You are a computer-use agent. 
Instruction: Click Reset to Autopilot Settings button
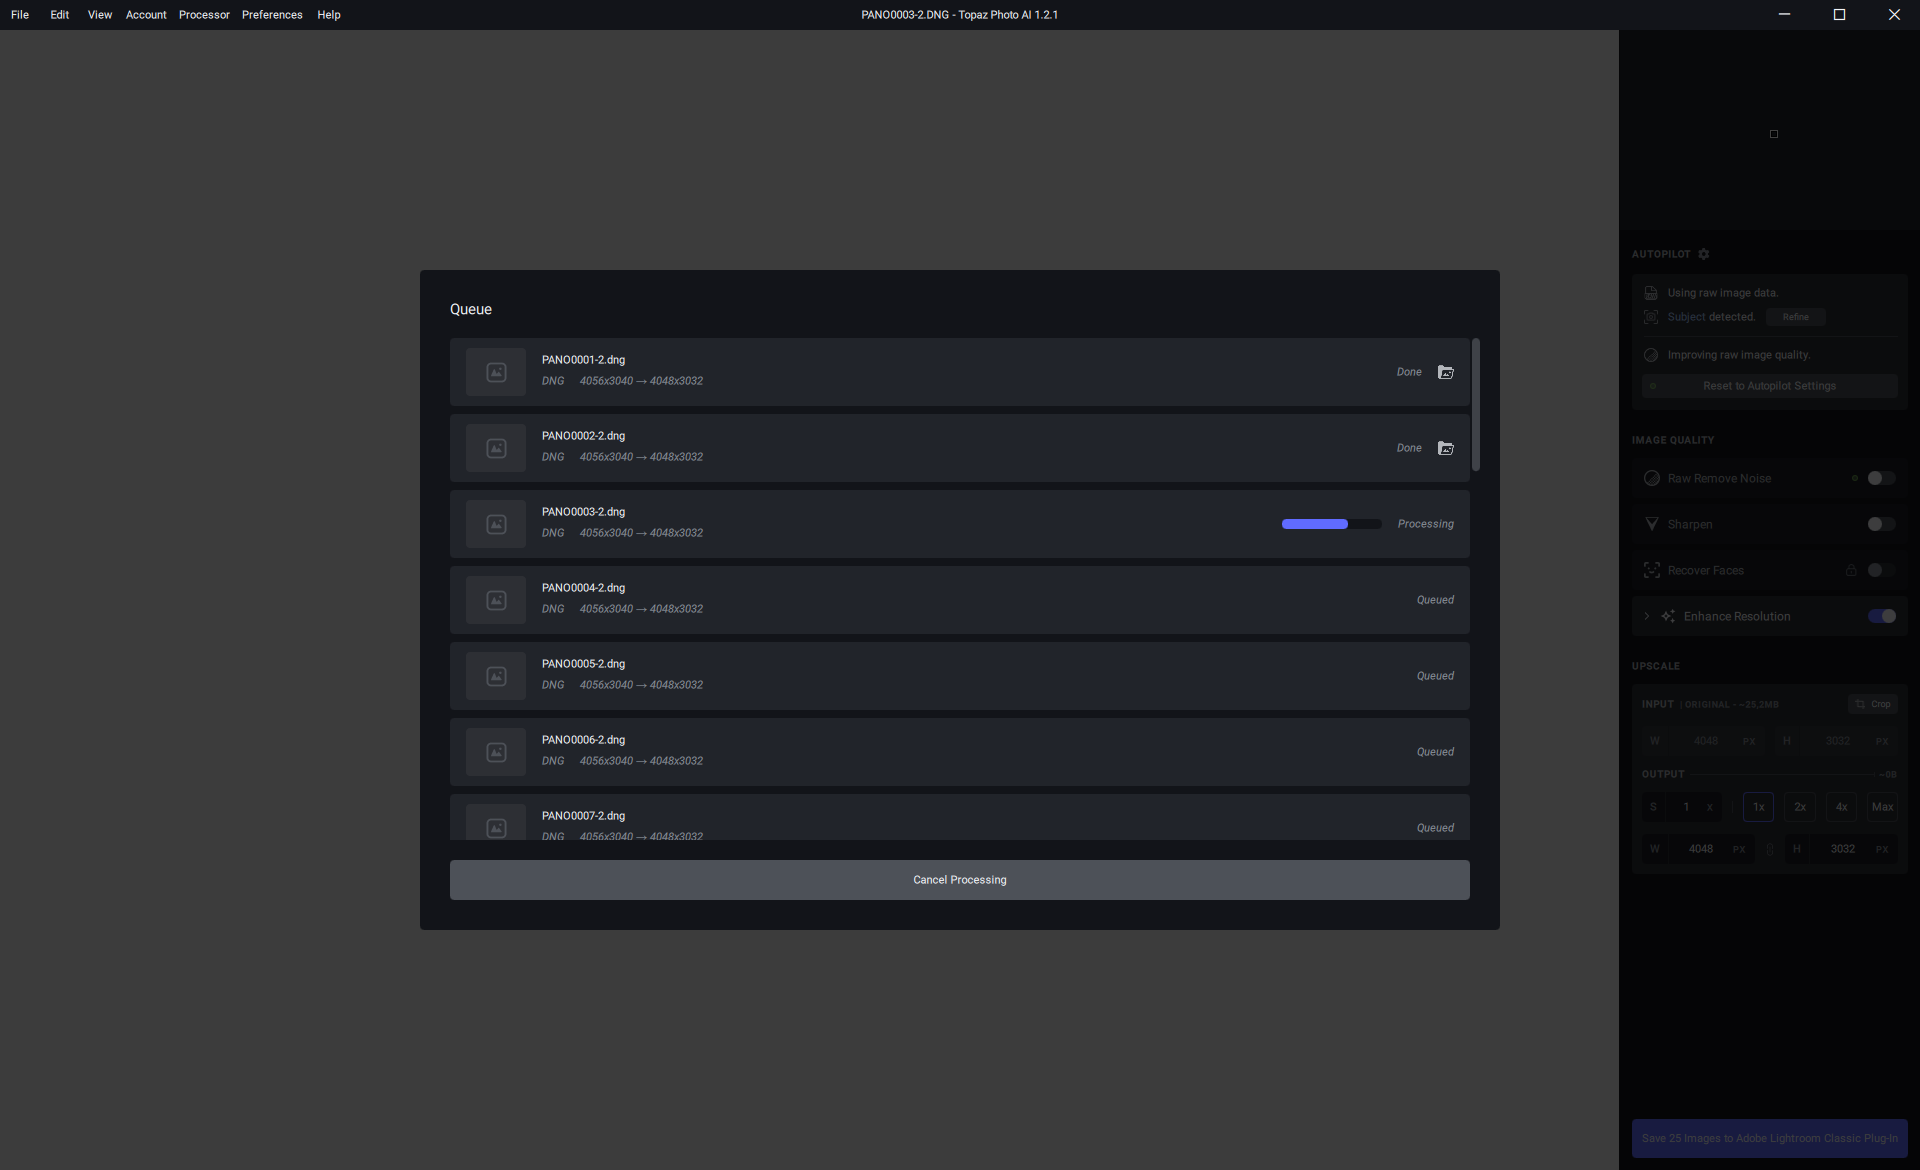coord(1769,386)
